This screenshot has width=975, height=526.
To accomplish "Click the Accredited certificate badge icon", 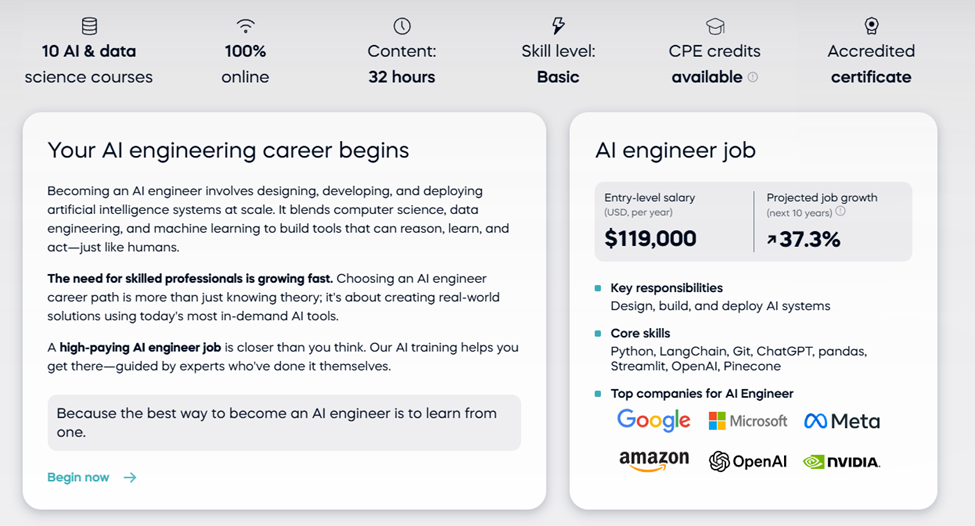I will click(x=871, y=26).
